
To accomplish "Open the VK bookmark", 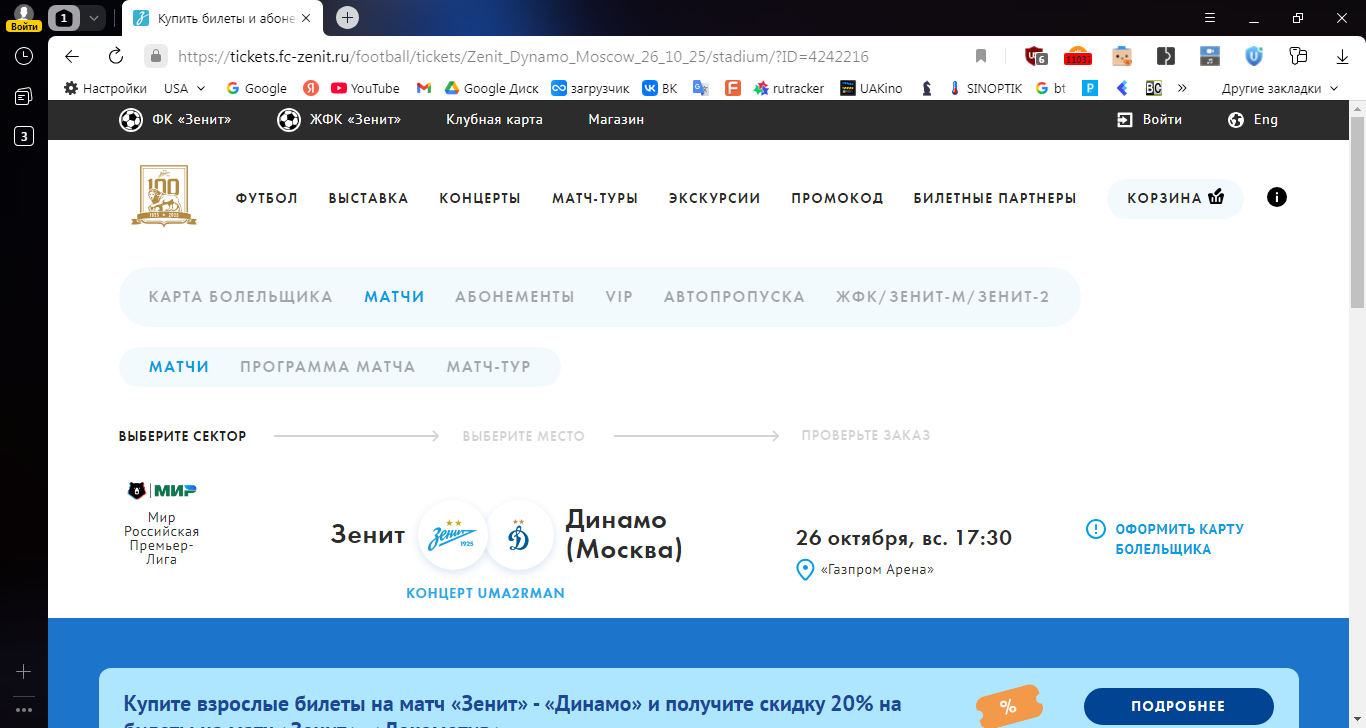I will point(660,88).
